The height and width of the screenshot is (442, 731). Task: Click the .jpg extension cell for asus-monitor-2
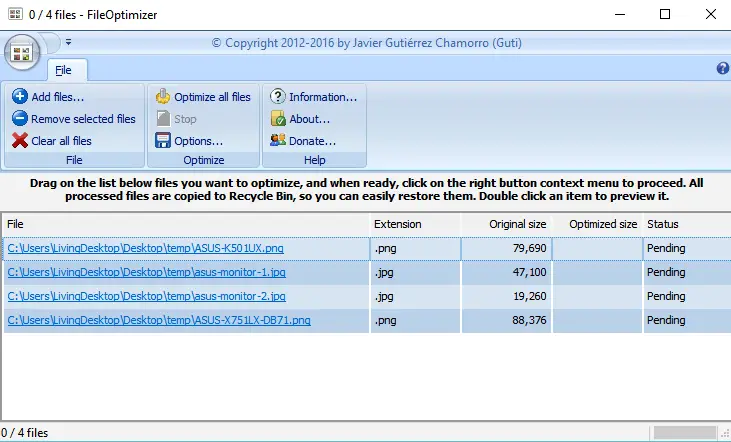[x=415, y=296]
